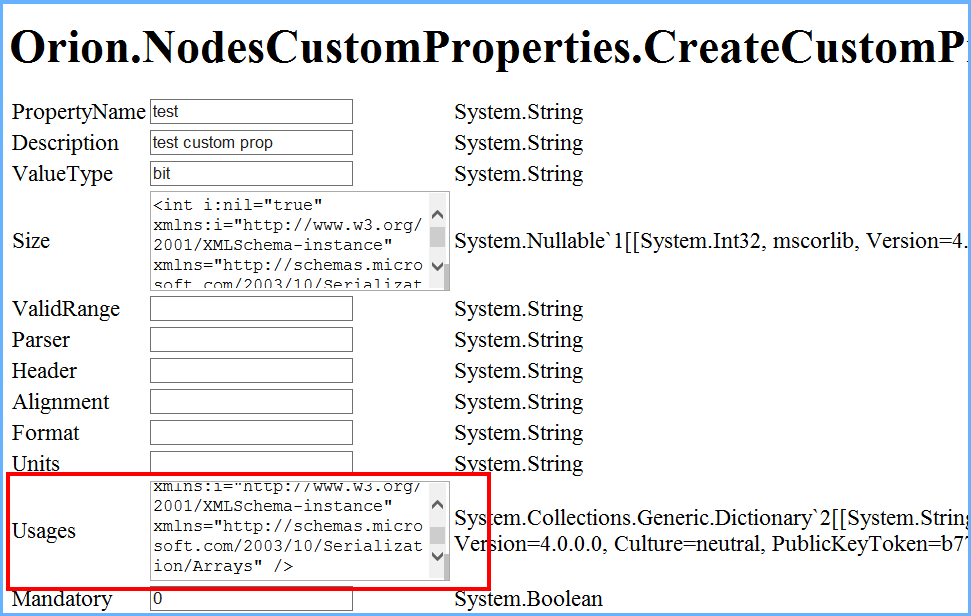
Task: Click the PropertyName input field
Action: point(251,111)
